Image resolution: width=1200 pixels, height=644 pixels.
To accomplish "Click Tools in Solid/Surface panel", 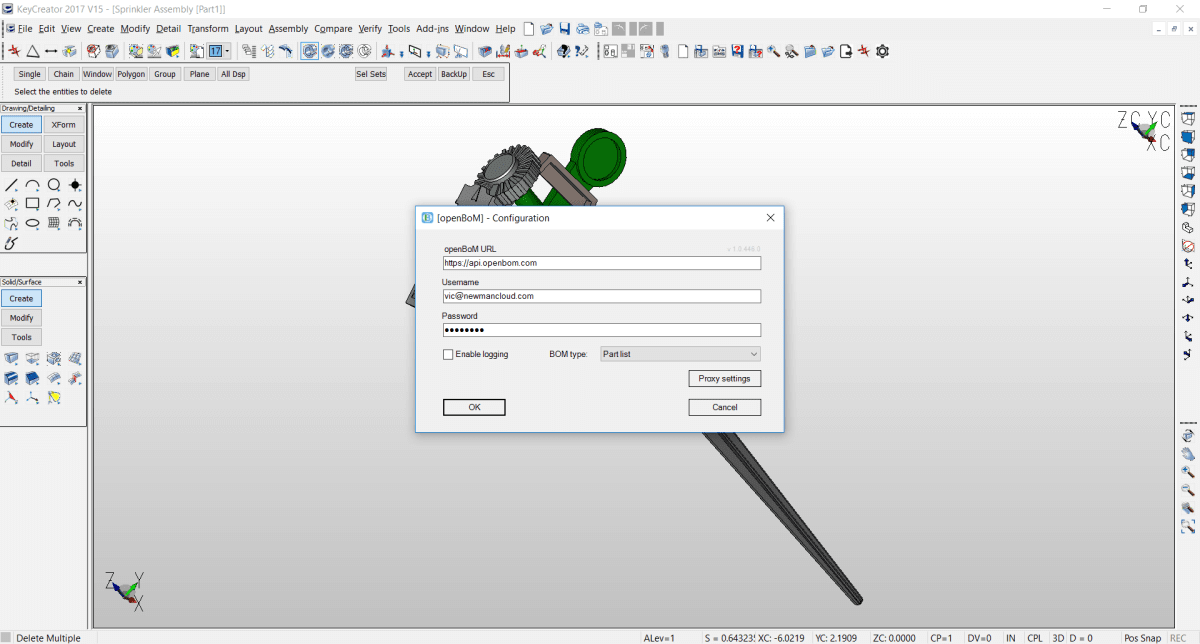I will (21, 337).
